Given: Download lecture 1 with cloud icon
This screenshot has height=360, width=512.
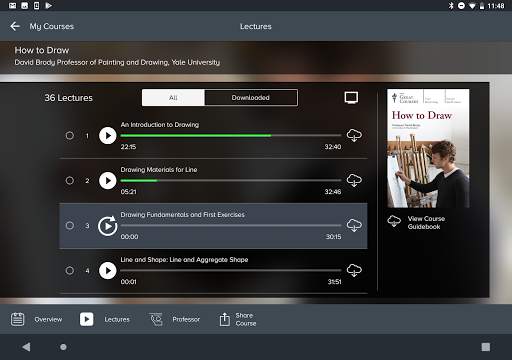Looking at the screenshot, I should pos(354,135).
